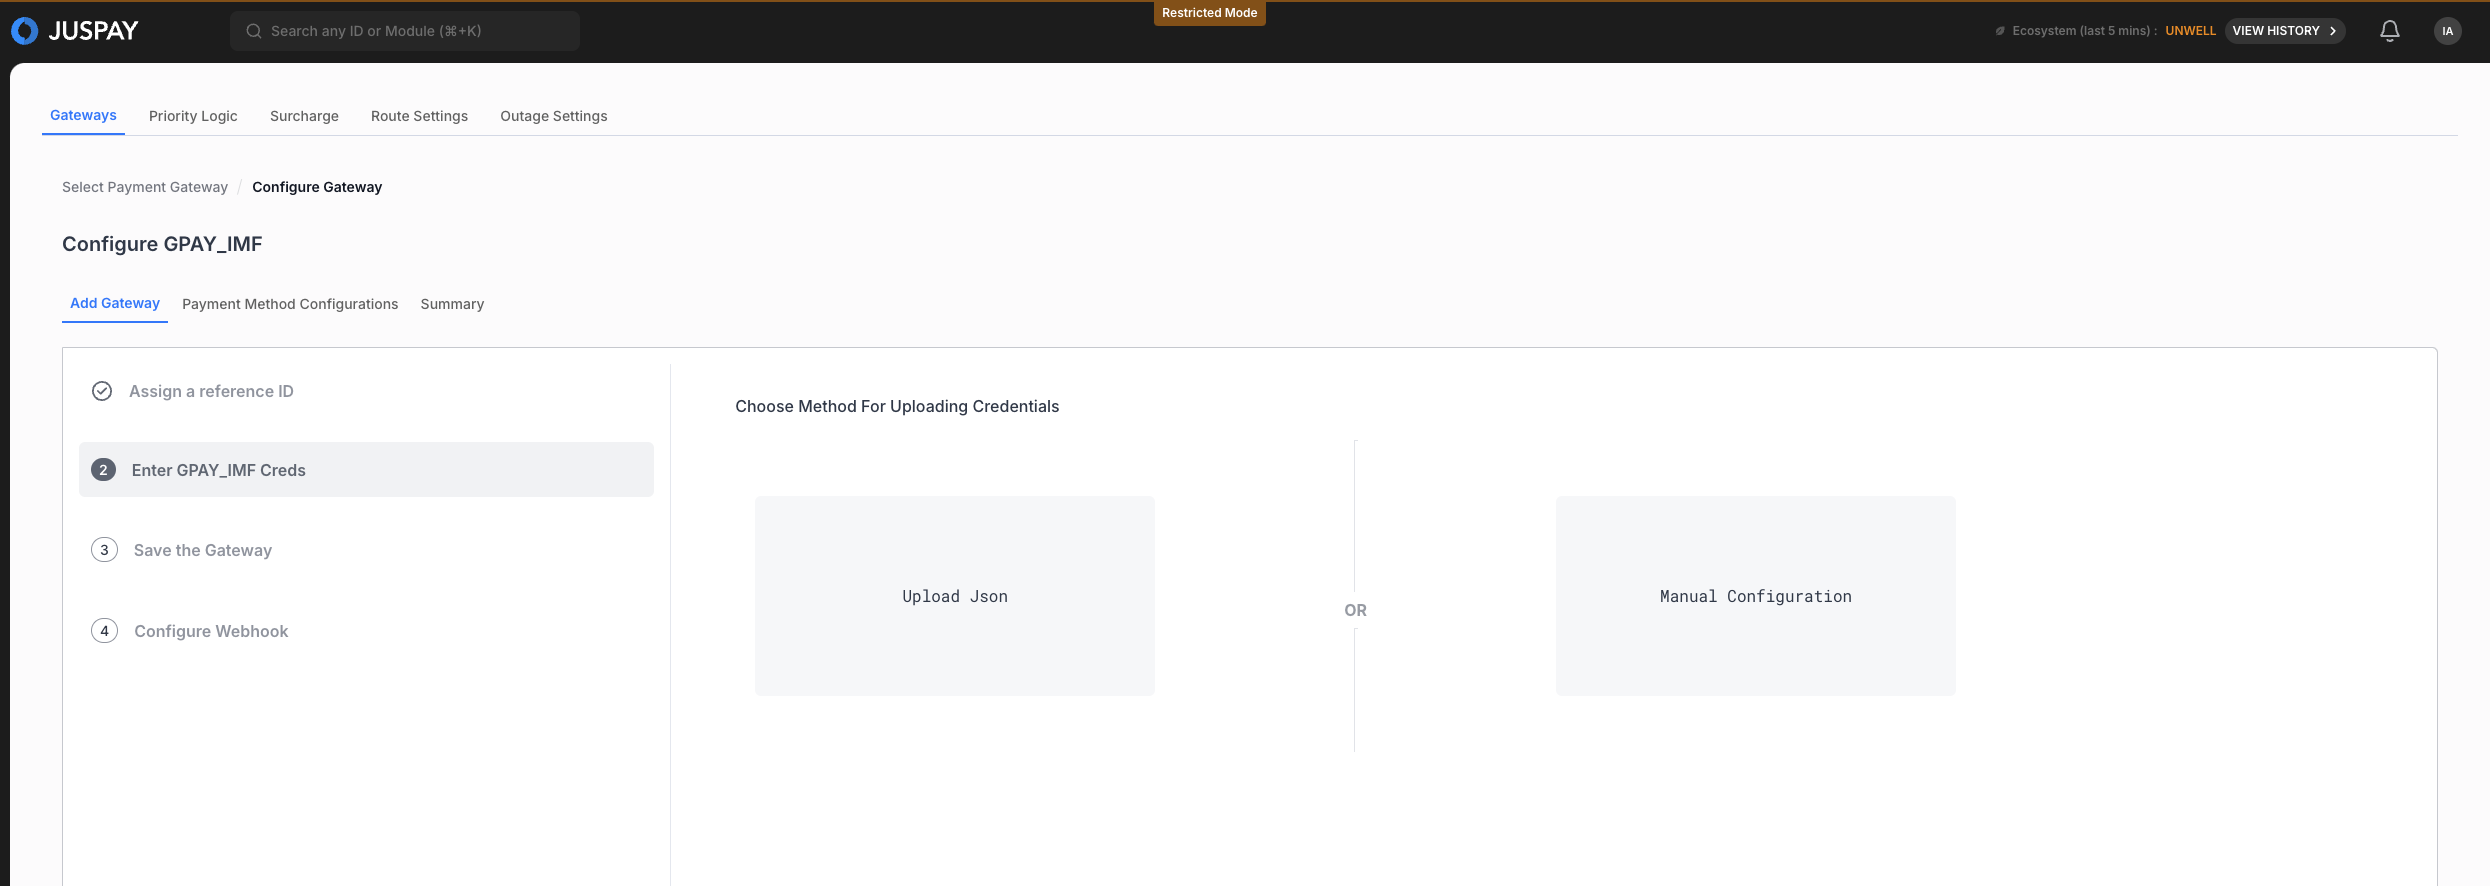Open the notifications bell
2490x886 pixels.
pos(2389,31)
